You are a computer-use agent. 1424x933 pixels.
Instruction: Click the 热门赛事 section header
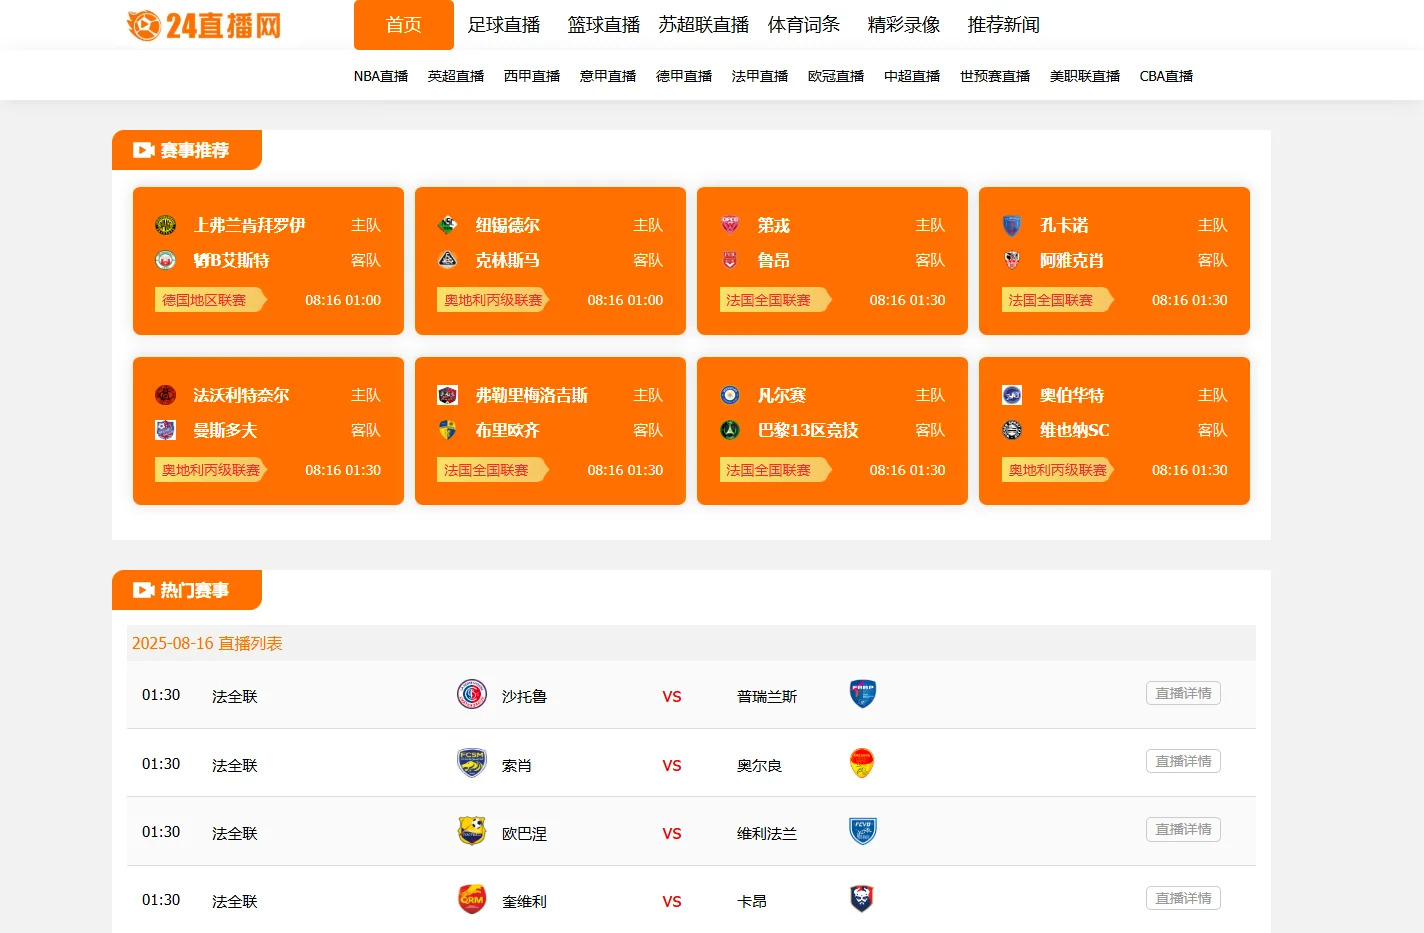[187, 590]
